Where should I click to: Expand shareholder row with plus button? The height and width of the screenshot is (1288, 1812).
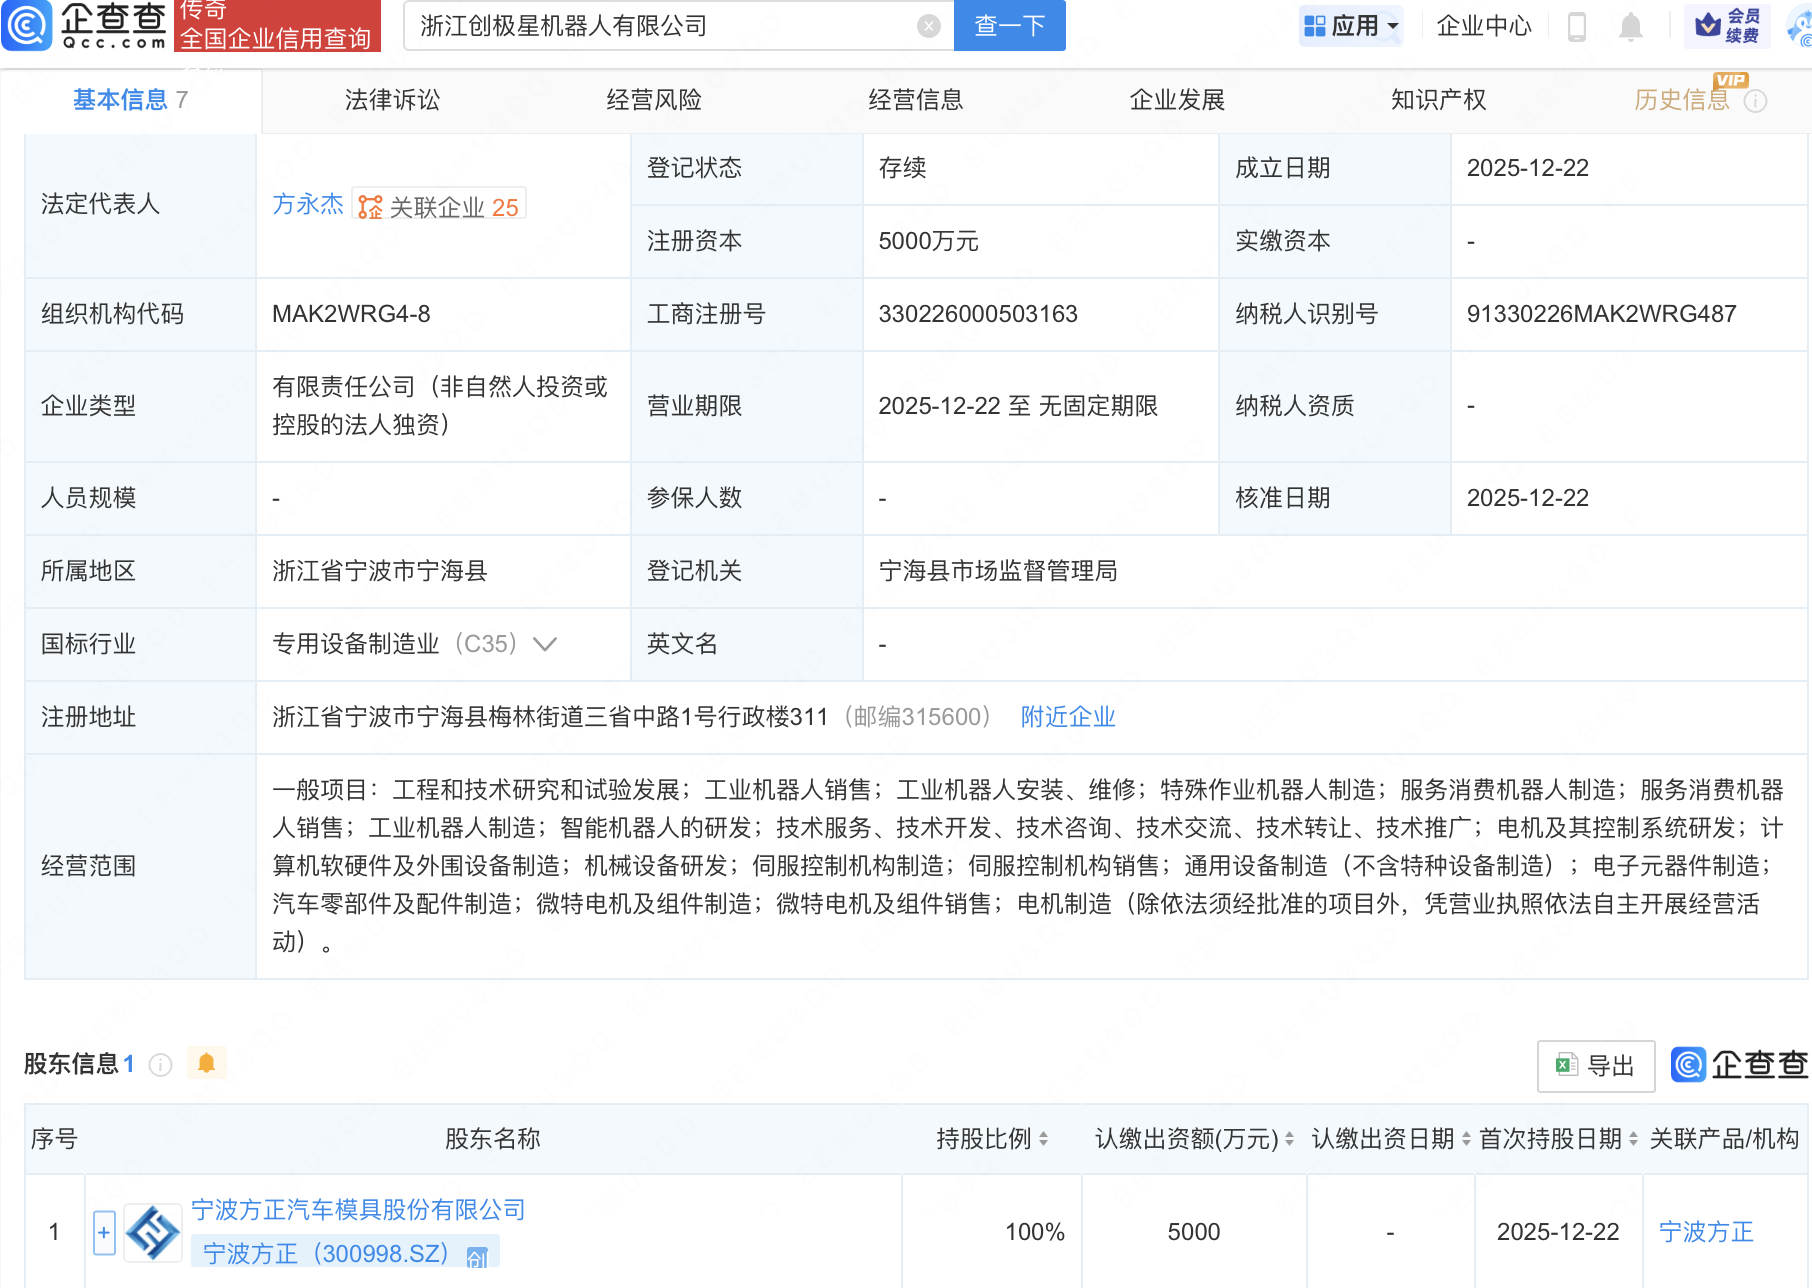(104, 1232)
